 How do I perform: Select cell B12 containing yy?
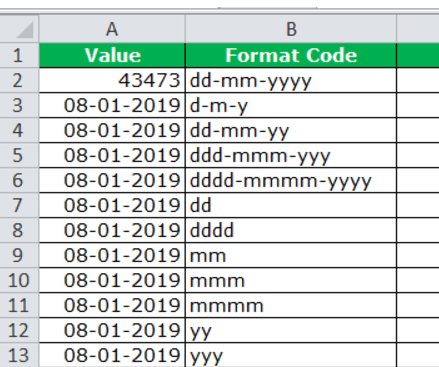point(291,330)
